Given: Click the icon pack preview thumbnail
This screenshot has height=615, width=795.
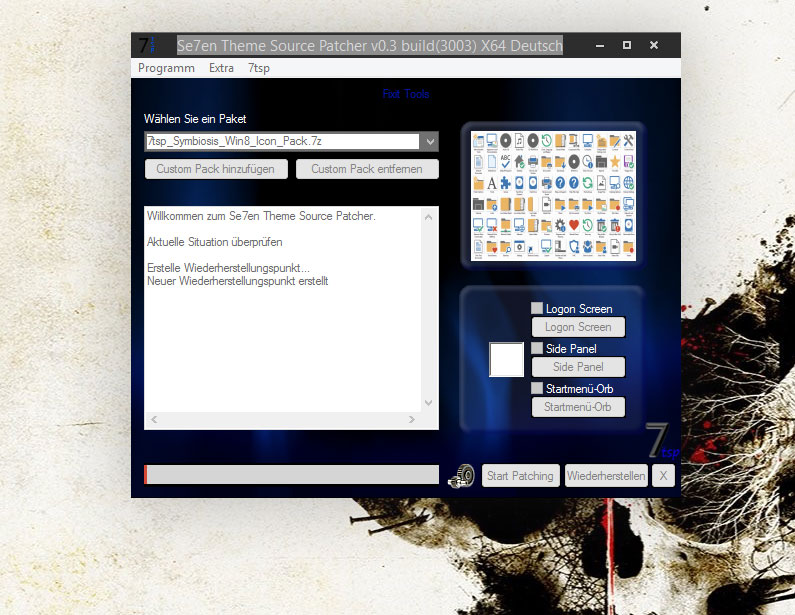Looking at the screenshot, I should click(x=553, y=196).
